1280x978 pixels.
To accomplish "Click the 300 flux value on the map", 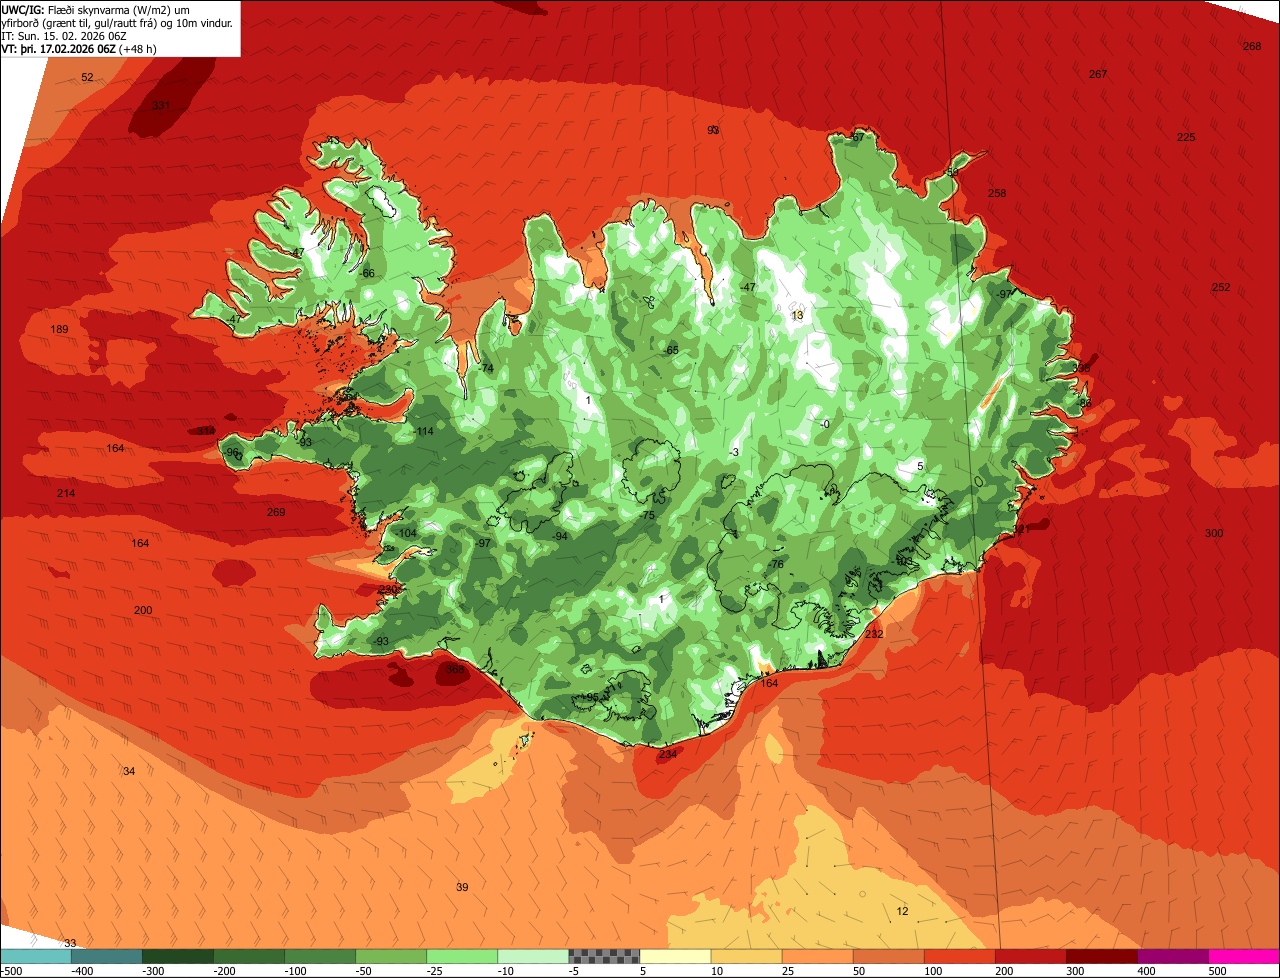I will [1214, 533].
